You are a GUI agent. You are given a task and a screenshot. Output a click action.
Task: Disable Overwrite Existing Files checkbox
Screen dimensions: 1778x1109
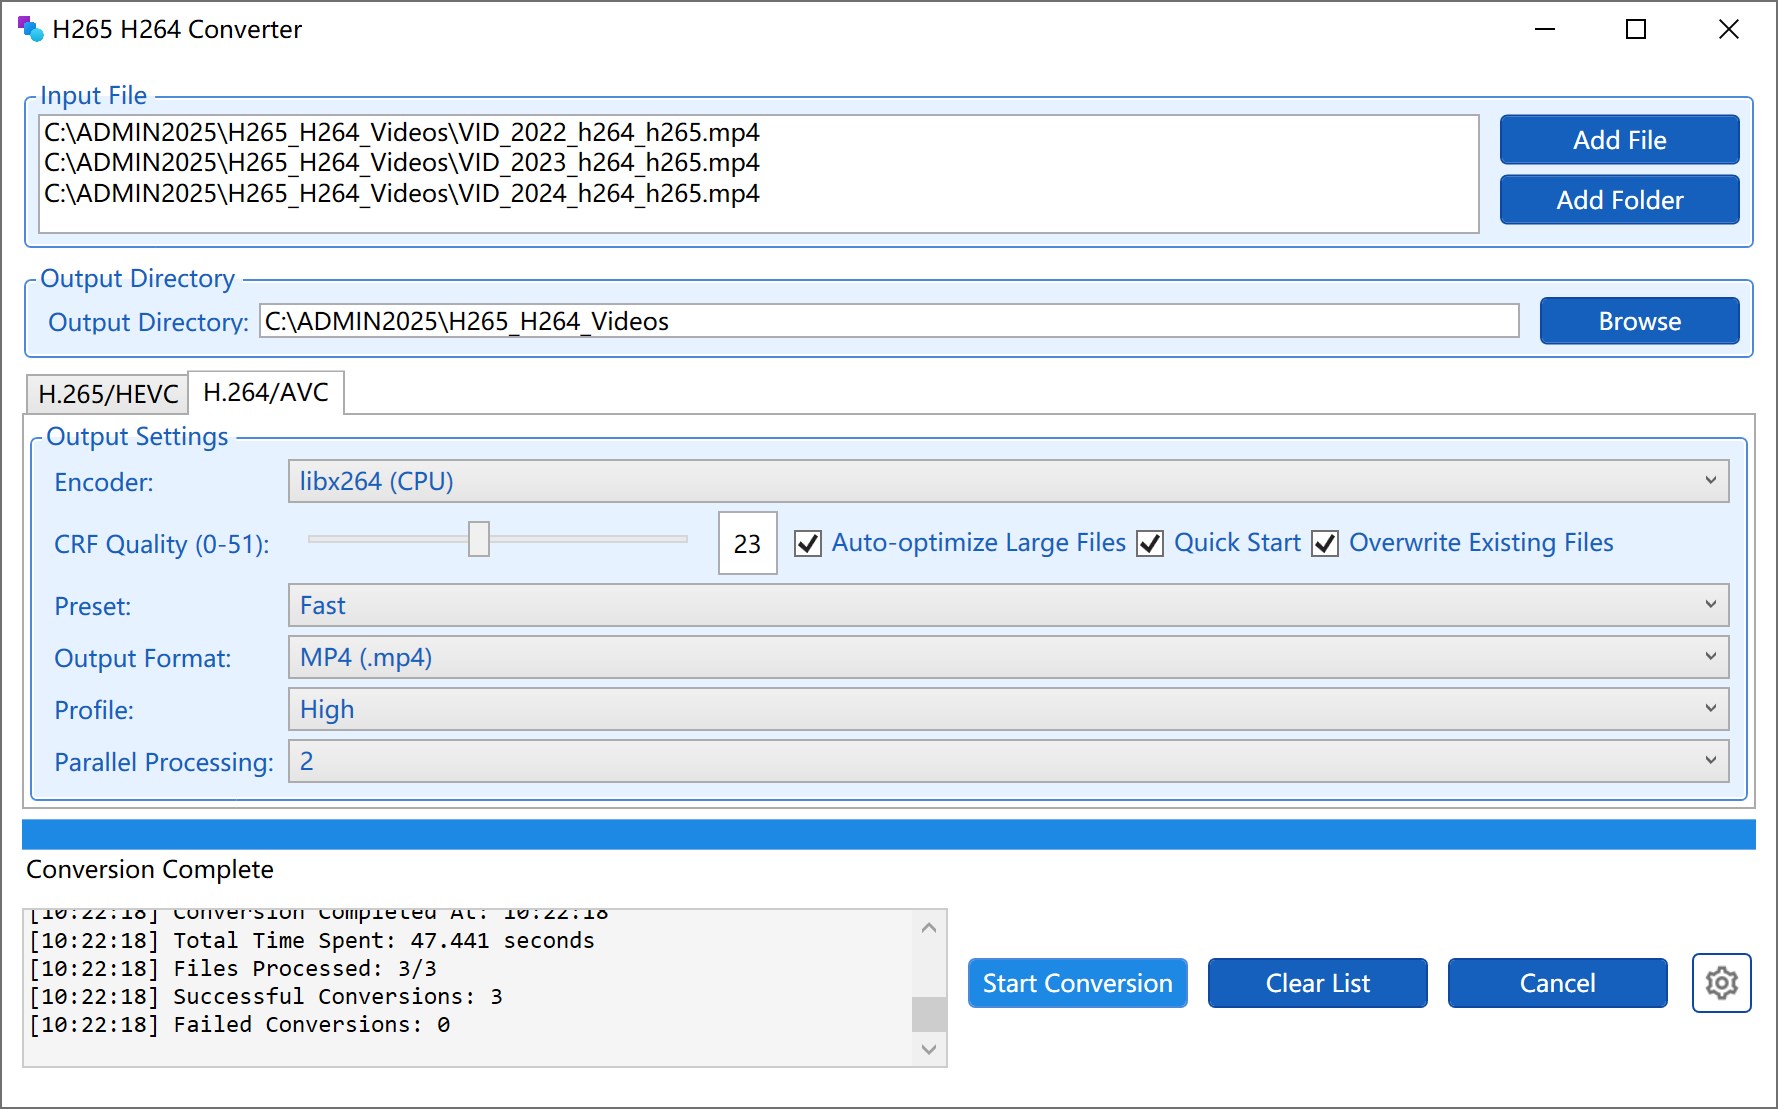(1325, 543)
